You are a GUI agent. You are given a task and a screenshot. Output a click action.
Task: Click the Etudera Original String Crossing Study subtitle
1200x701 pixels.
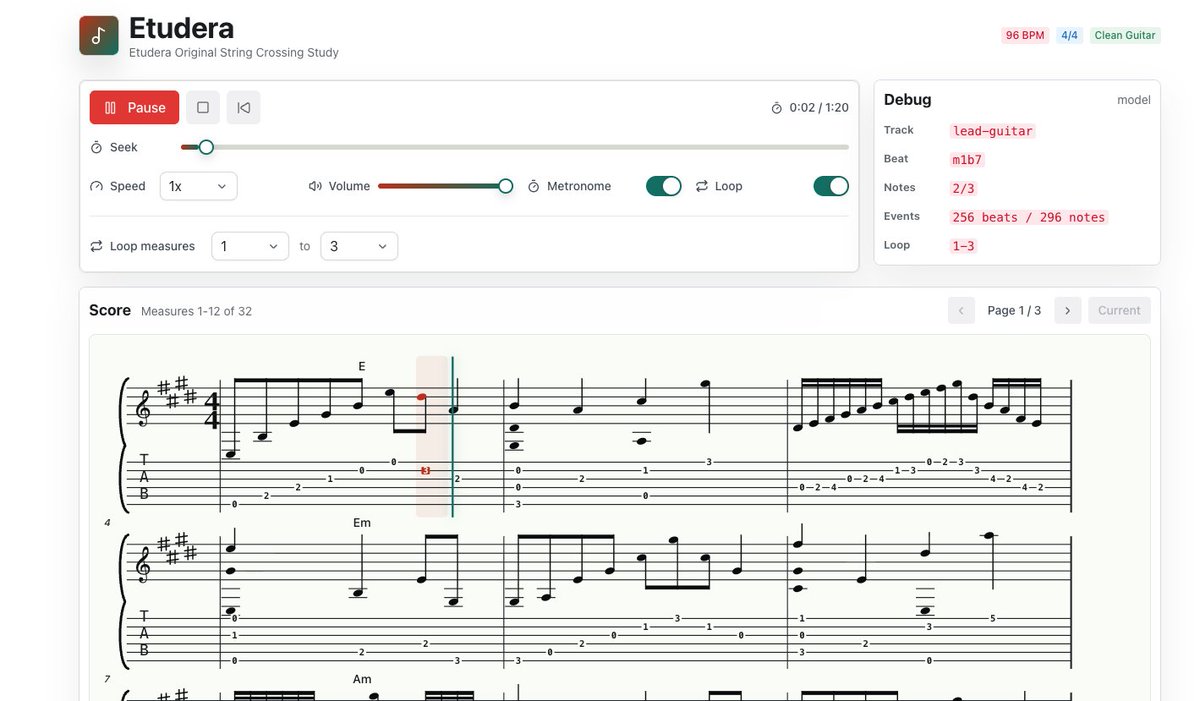point(234,53)
